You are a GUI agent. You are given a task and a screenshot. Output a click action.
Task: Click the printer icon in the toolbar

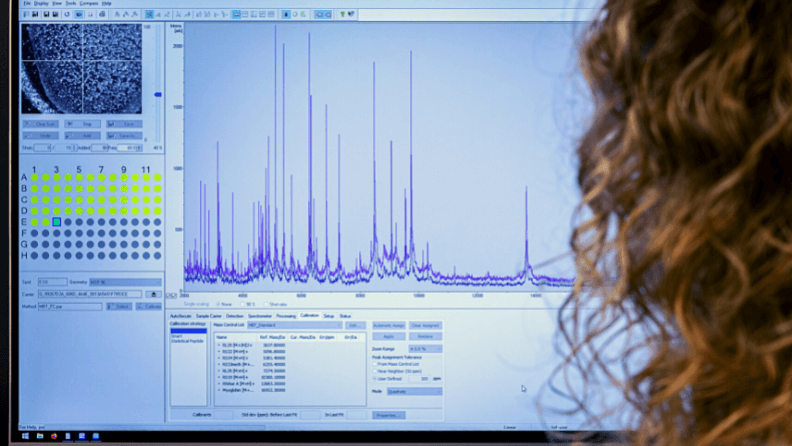click(102, 15)
